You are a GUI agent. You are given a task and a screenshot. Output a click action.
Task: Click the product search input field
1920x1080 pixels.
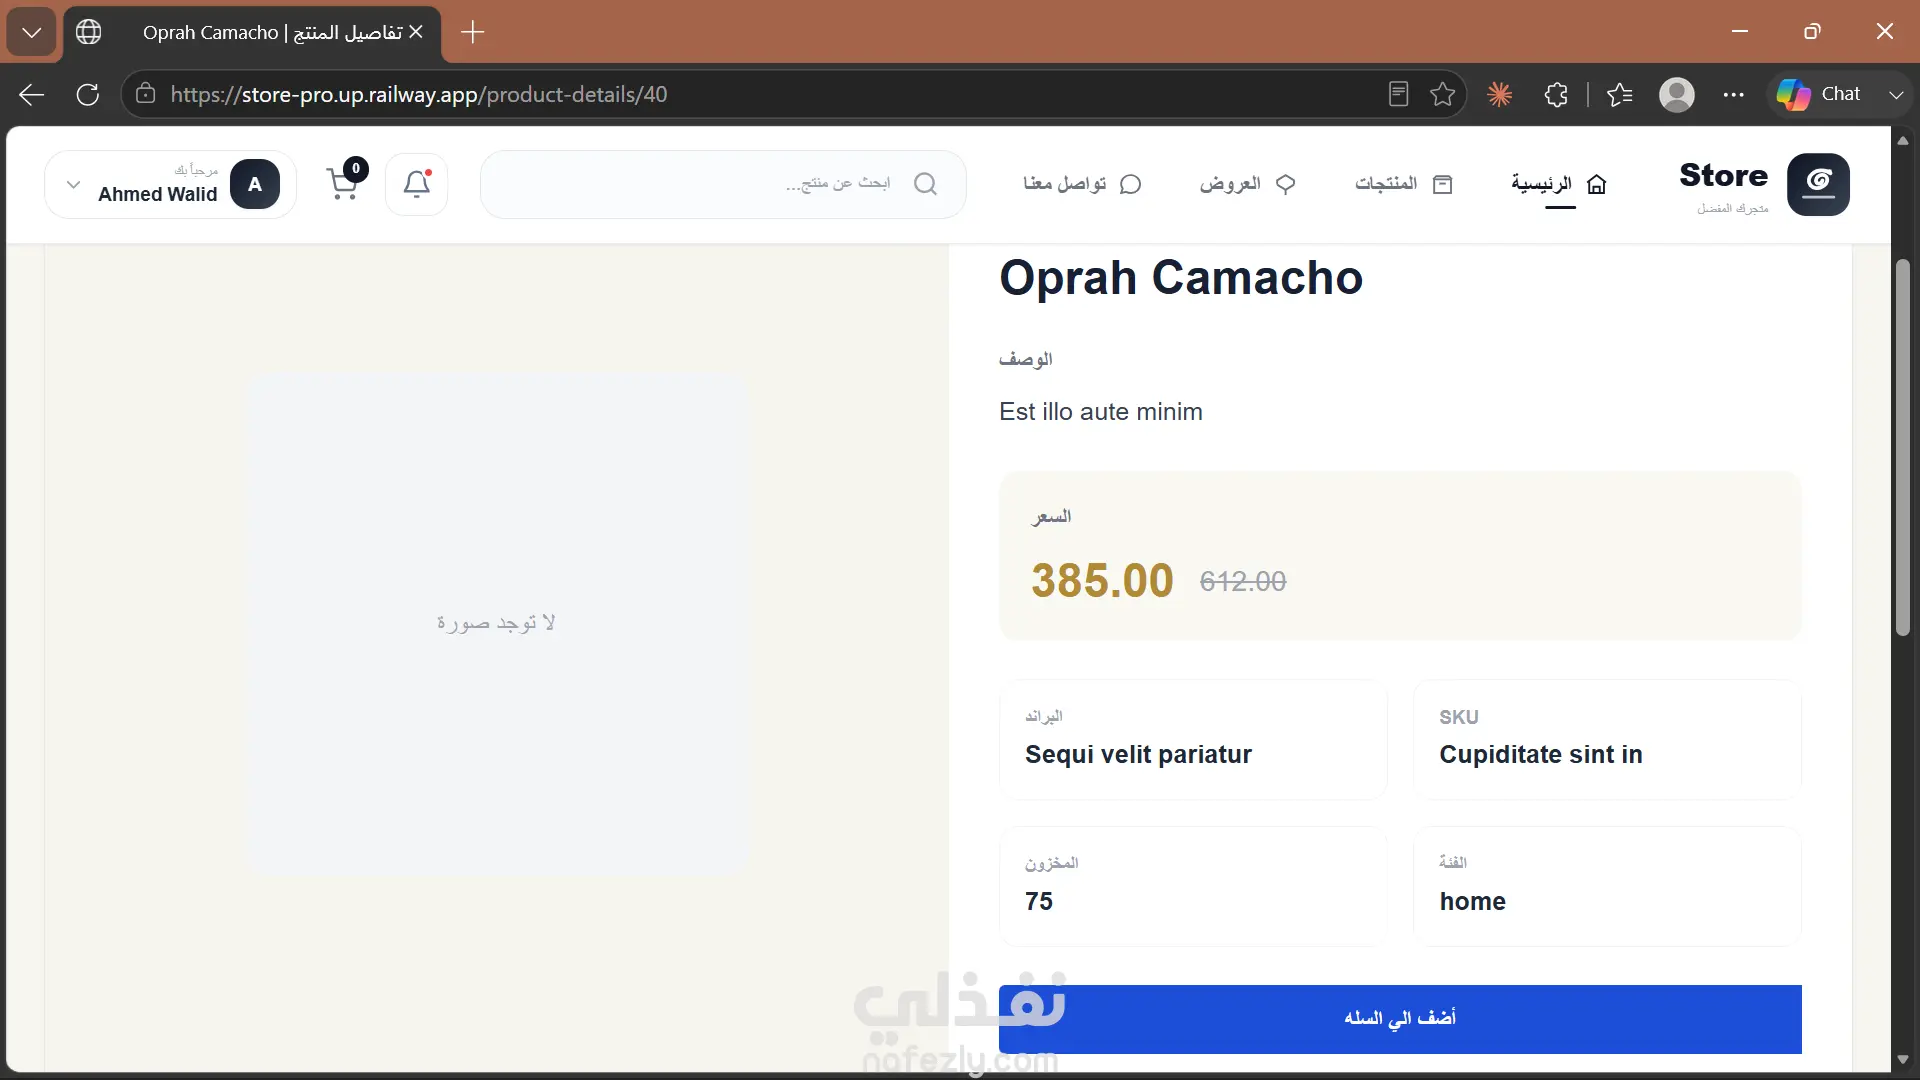coord(723,184)
